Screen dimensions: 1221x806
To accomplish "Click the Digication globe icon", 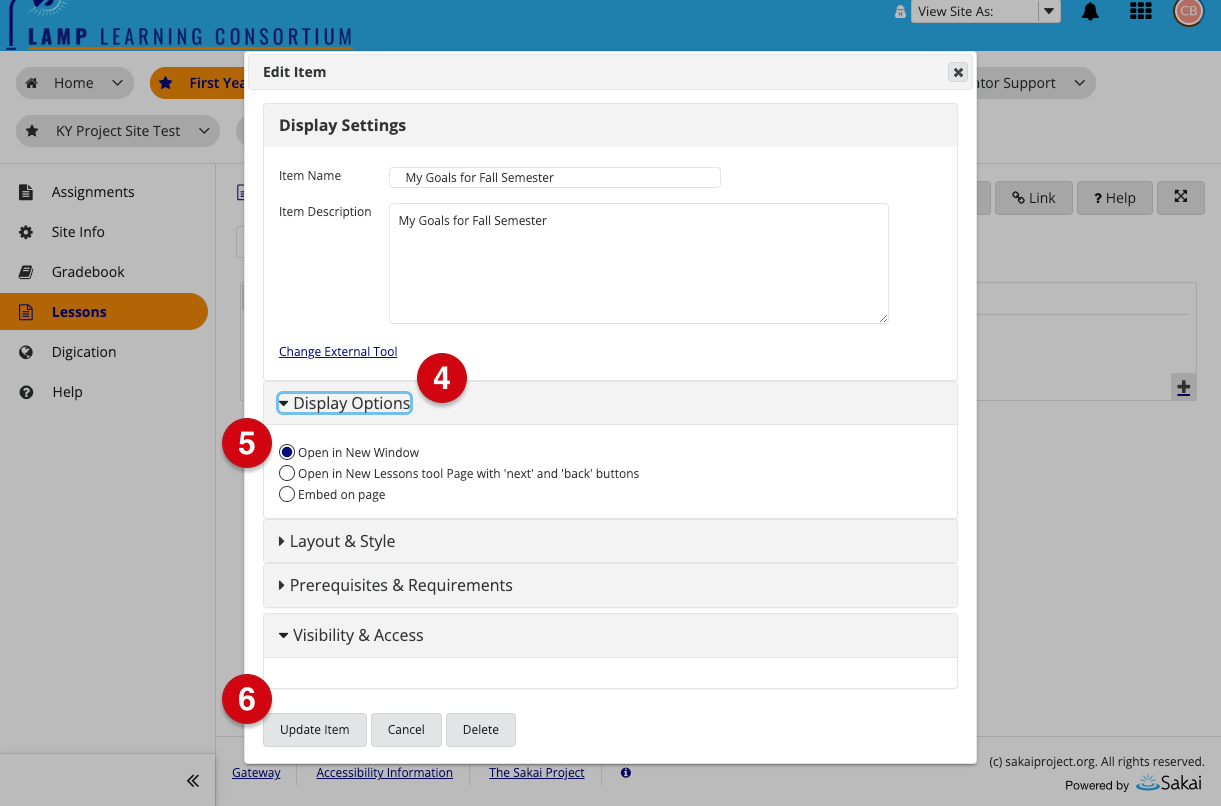I will click(x=27, y=352).
